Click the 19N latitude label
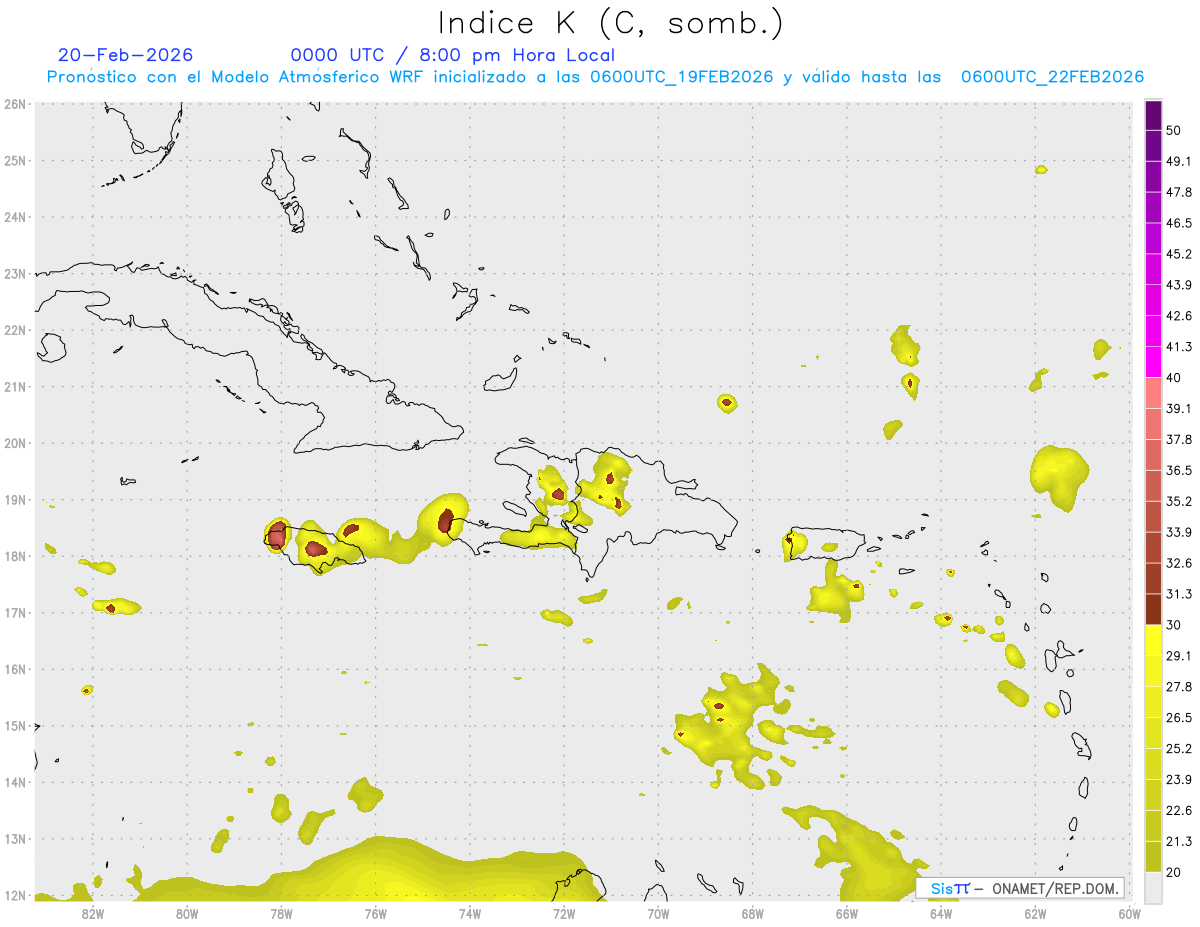Viewport: 1200px width, 927px height. [x=15, y=500]
